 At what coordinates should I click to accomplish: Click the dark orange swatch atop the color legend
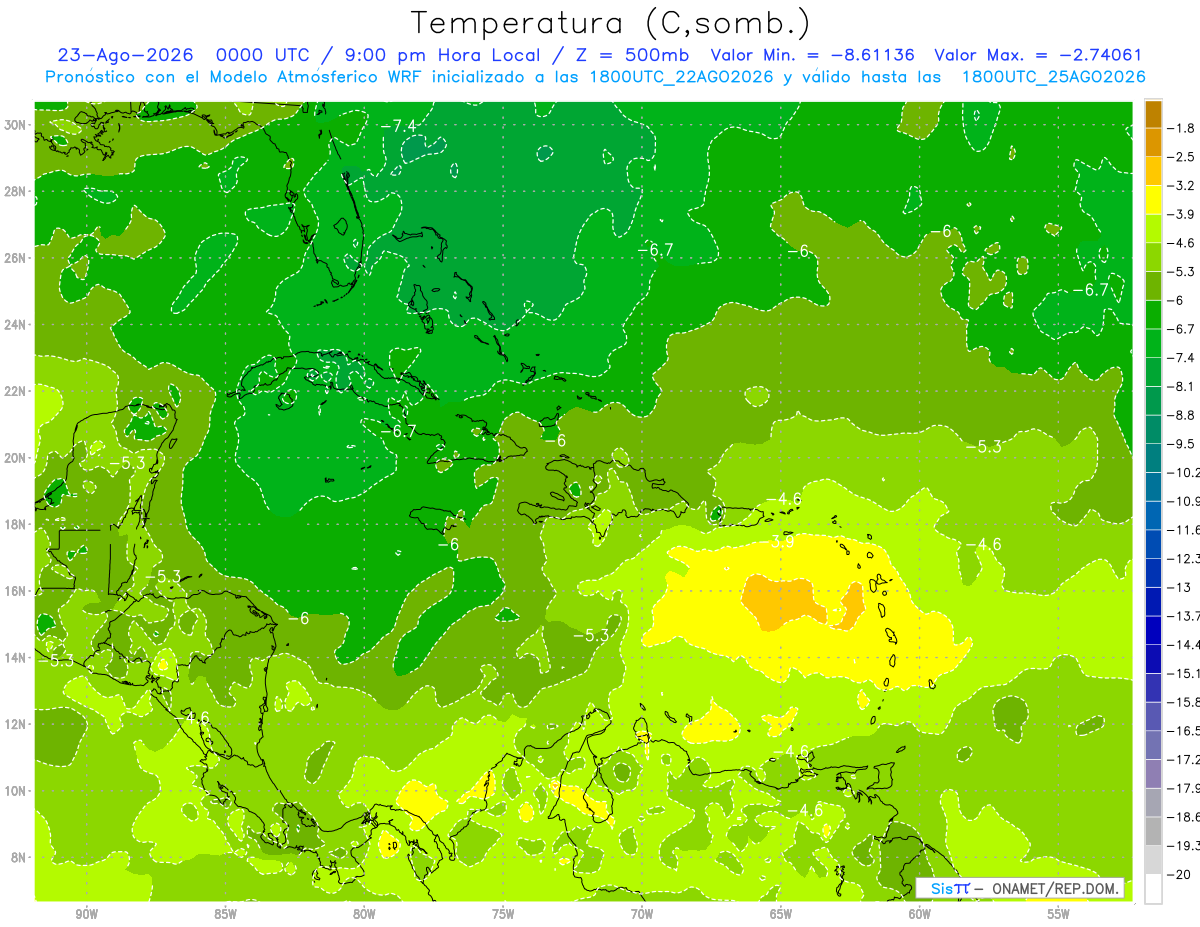(1153, 113)
